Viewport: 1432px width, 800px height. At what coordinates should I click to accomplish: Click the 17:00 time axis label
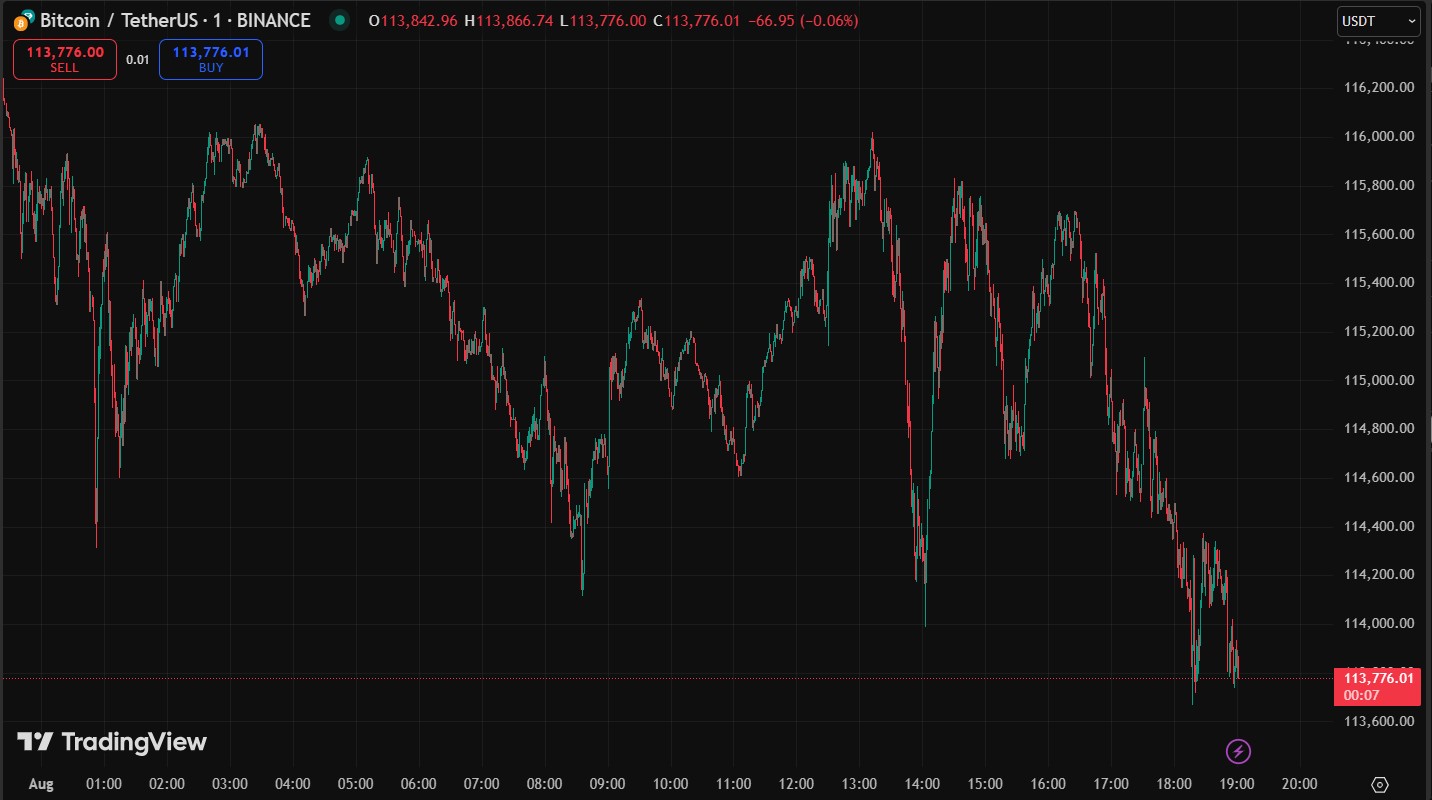click(1111, 784)
